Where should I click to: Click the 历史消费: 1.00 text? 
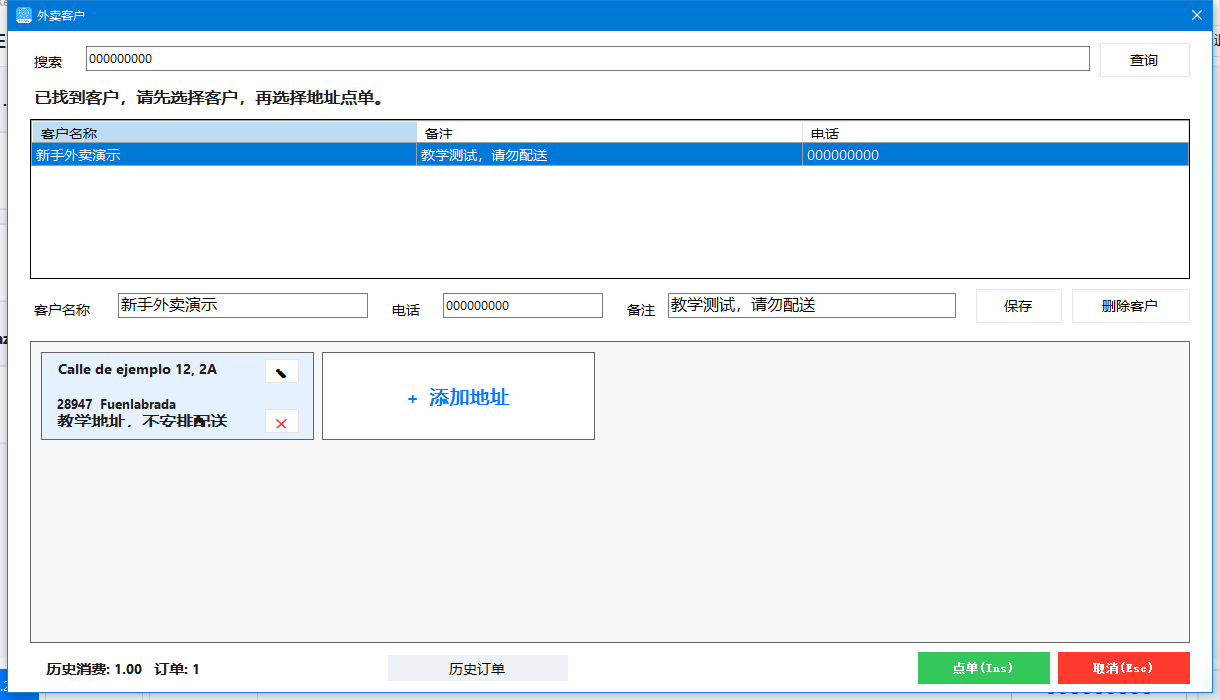(94, 669)
